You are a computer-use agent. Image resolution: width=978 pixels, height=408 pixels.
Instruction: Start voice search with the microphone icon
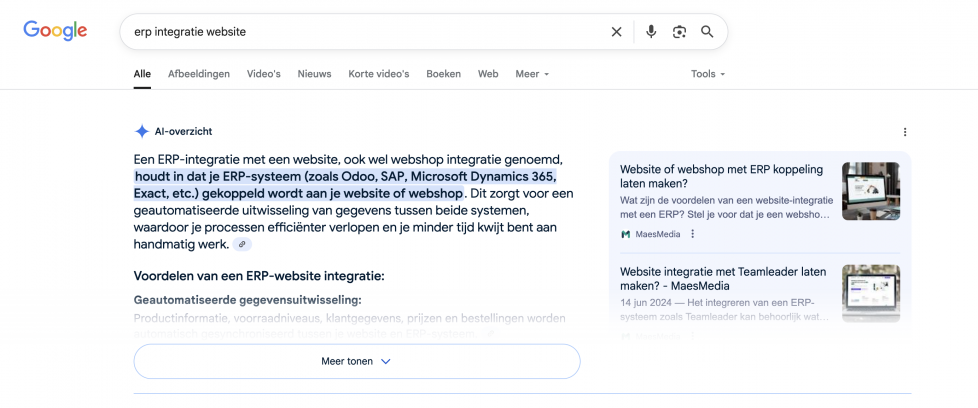coord(651,32)
